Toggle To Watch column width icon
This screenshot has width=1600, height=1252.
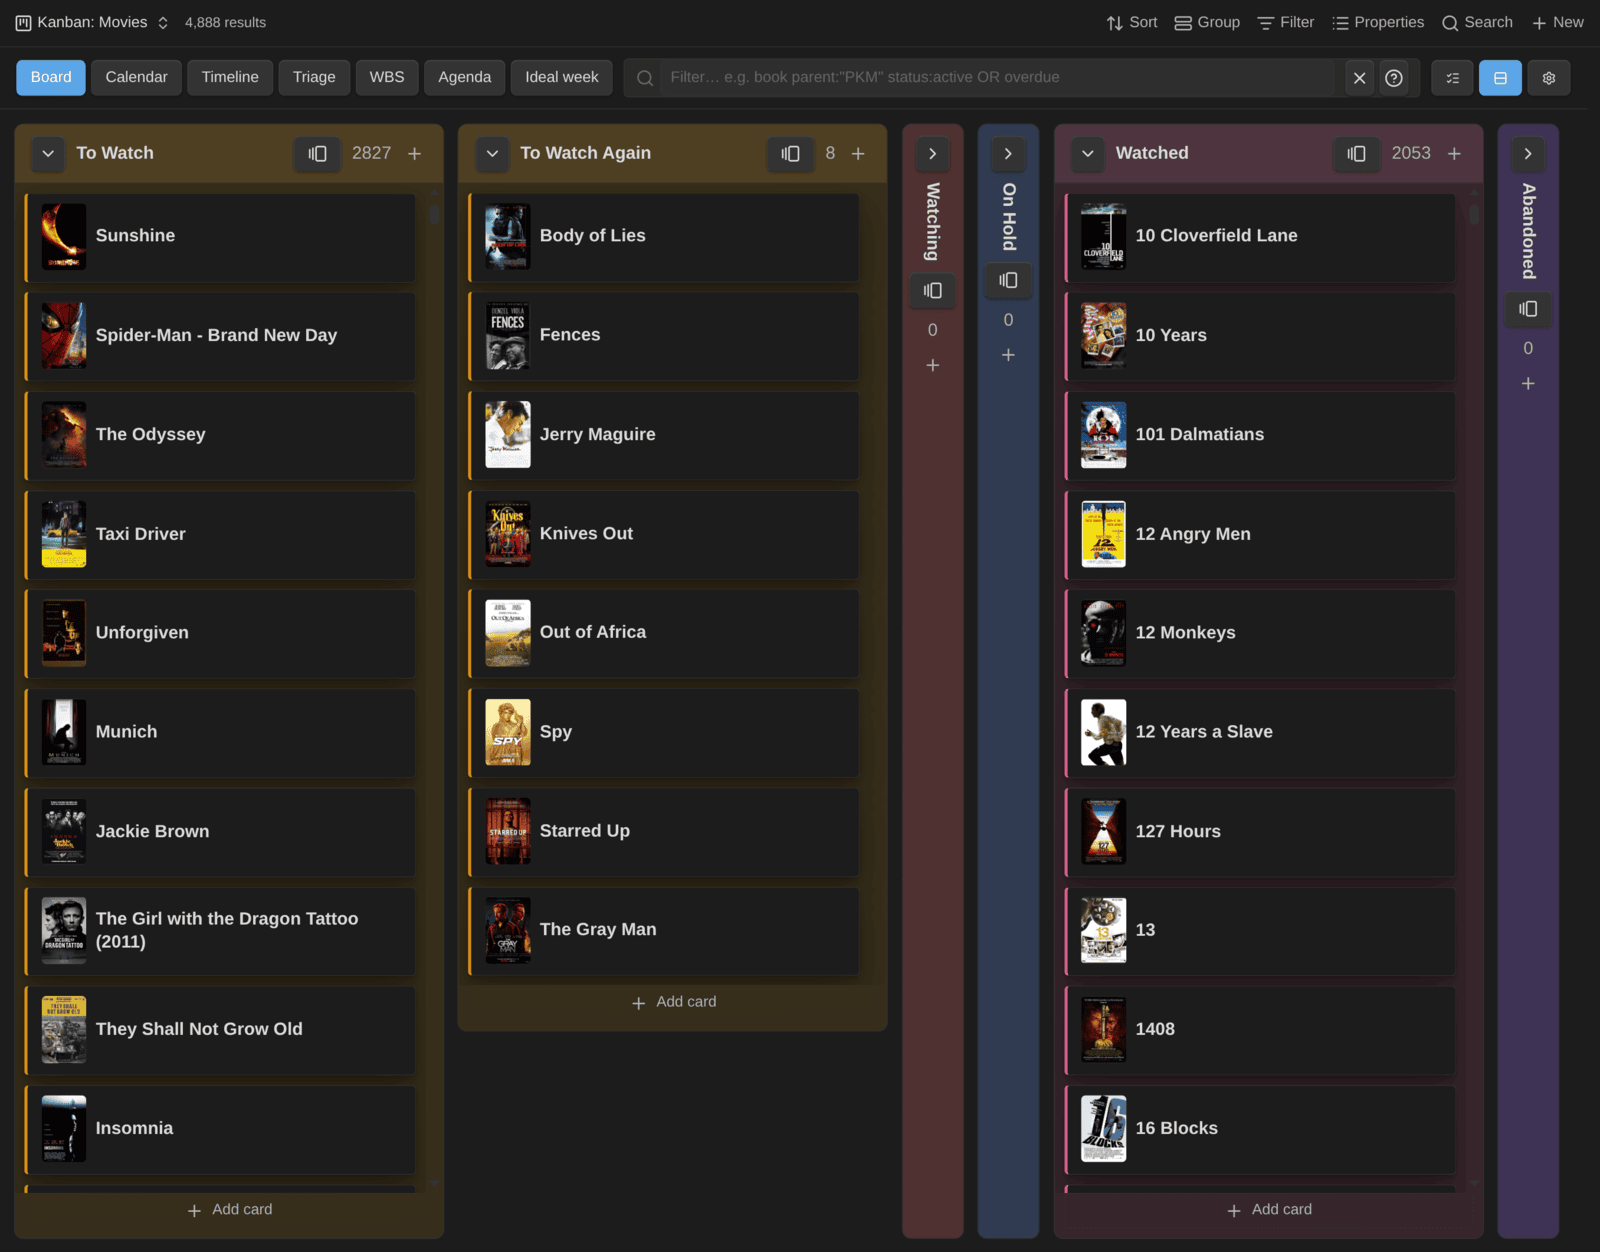coord(317,153)
